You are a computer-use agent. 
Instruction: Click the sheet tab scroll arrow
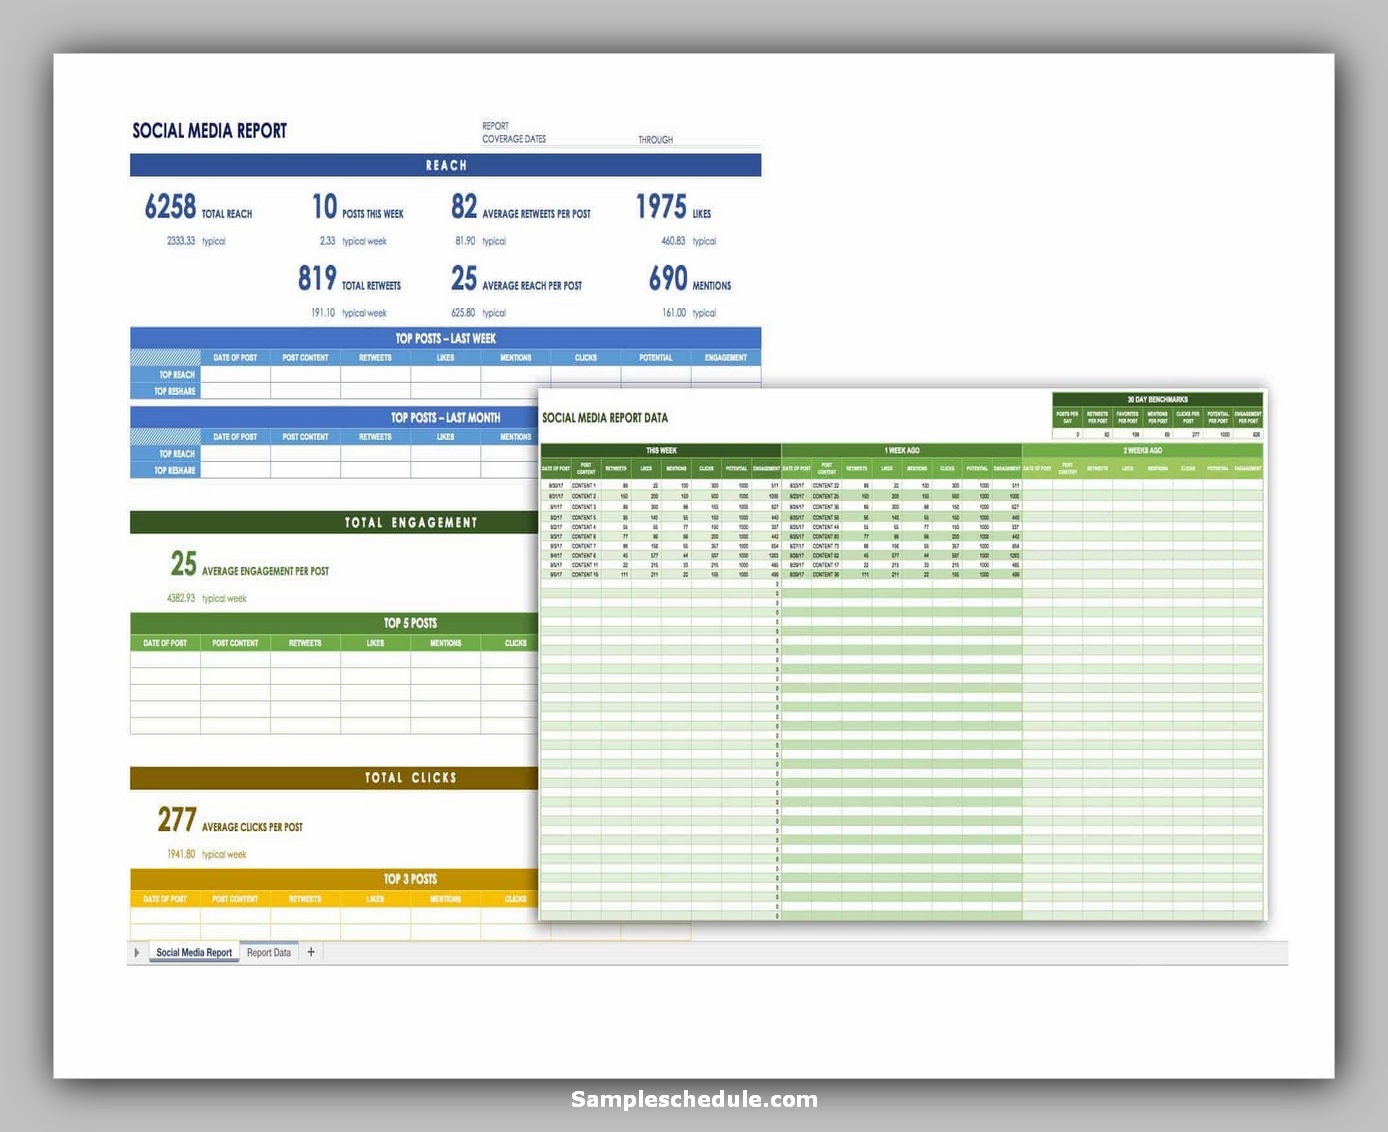point(137,952)
